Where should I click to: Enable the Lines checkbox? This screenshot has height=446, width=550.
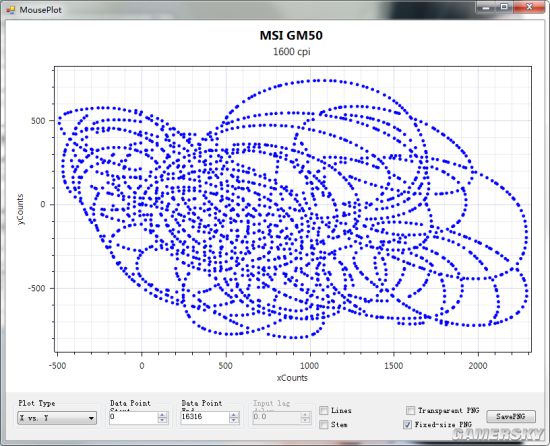[324, 410]
